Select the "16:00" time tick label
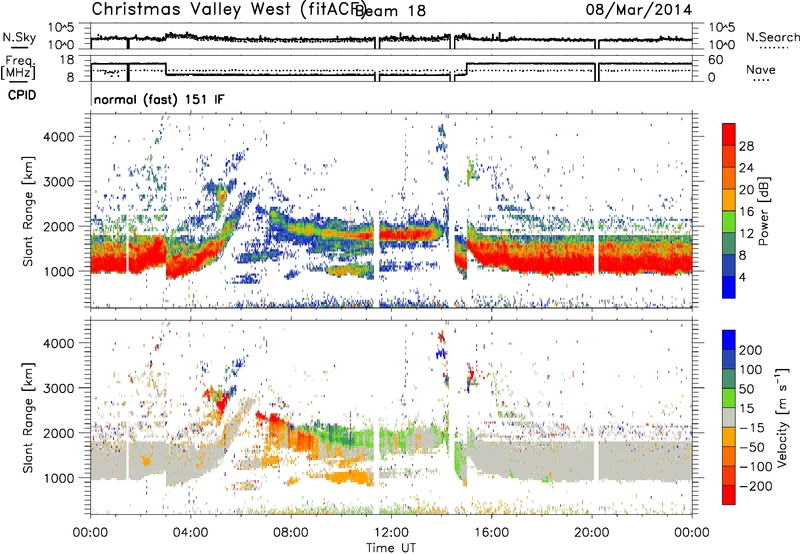This screenshot has width=800, height=554. click(491, 533)
